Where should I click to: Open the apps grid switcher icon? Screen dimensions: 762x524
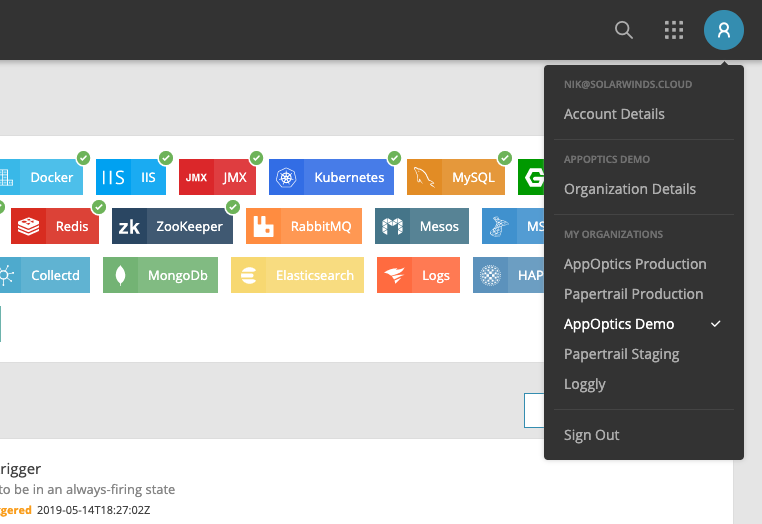tap(674, 30)
